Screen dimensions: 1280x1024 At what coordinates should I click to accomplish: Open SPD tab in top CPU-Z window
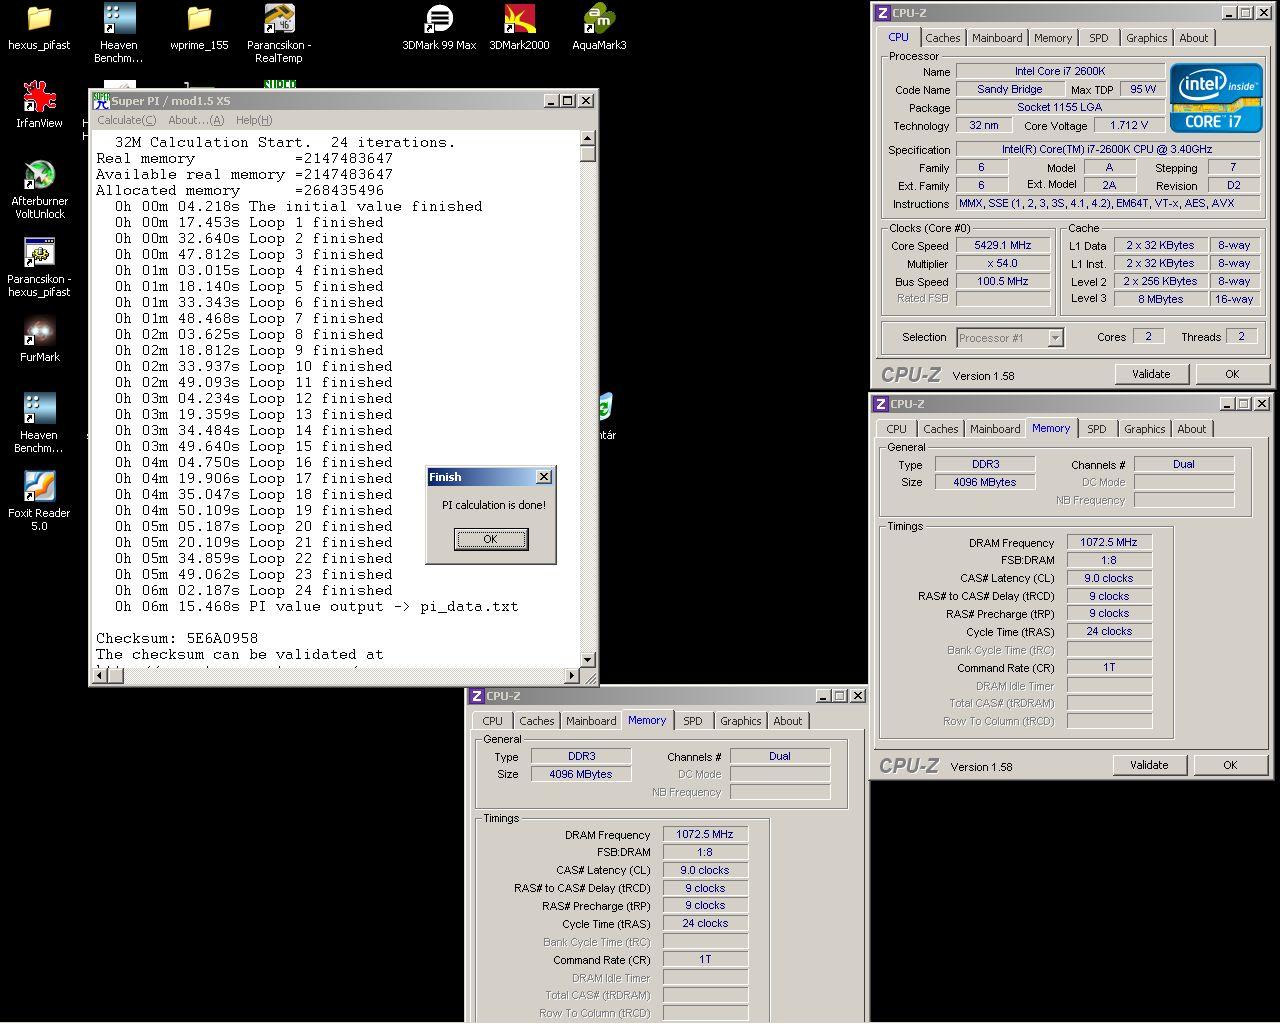(1099, 38)
